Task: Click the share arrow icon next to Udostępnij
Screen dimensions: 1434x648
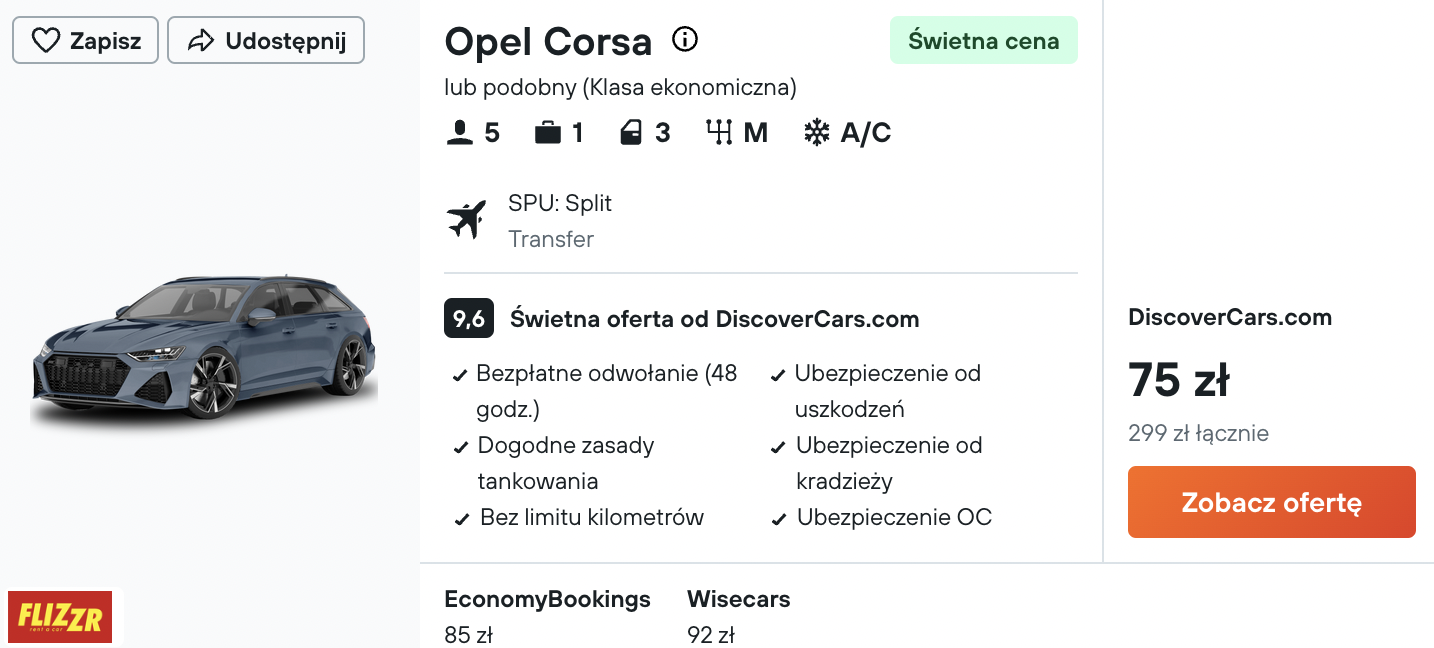Action: 201,41
